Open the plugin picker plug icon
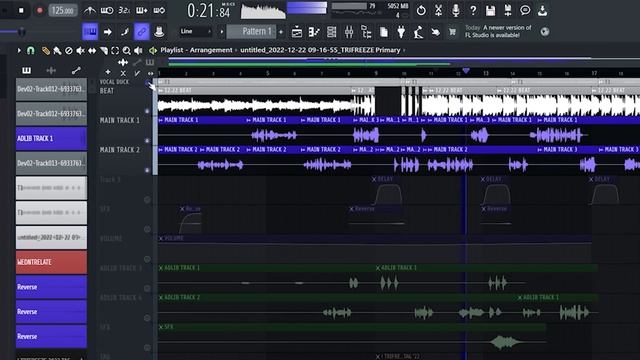The width and height of the screenshot is (640, 360). 401,31
